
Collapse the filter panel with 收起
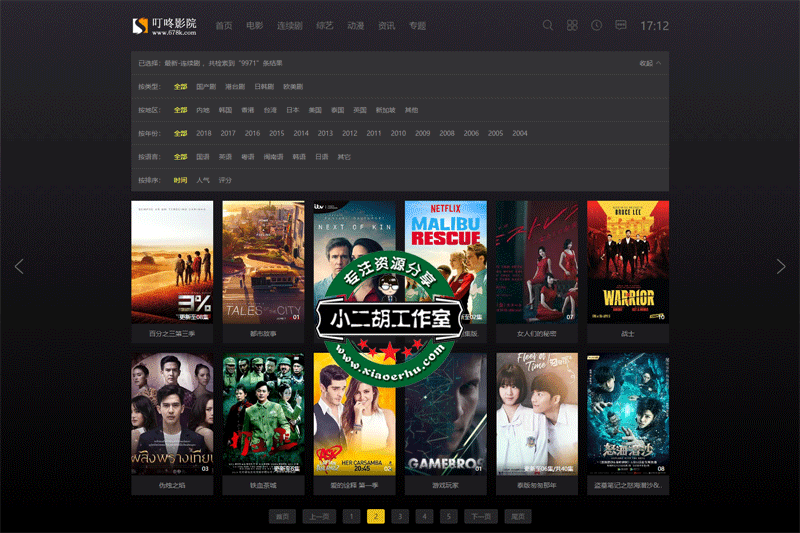pyautogui.click(x=650, y=63)
